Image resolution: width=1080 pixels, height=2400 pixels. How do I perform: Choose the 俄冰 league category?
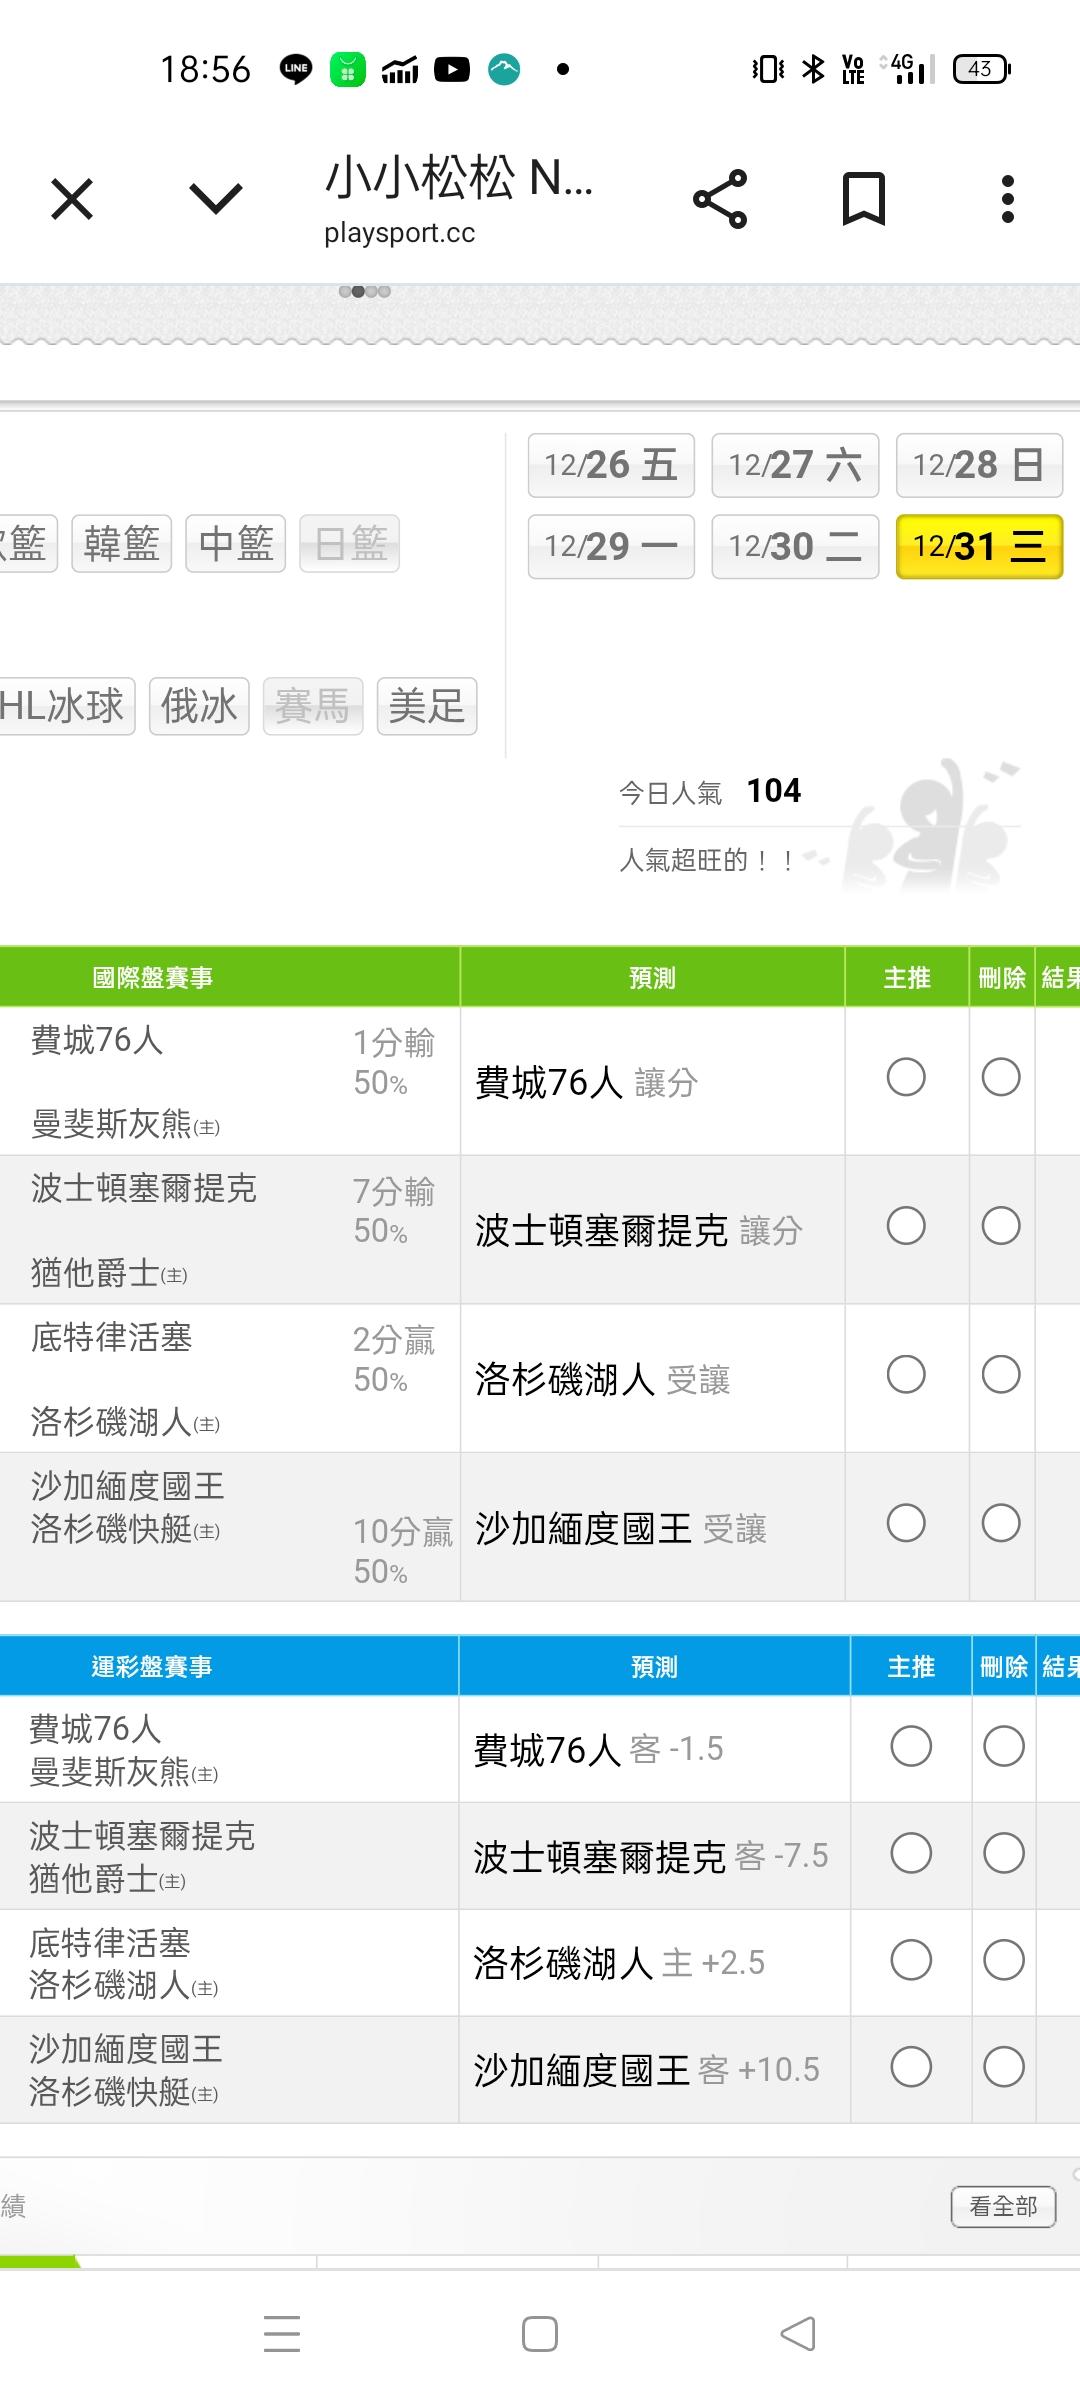199,706
